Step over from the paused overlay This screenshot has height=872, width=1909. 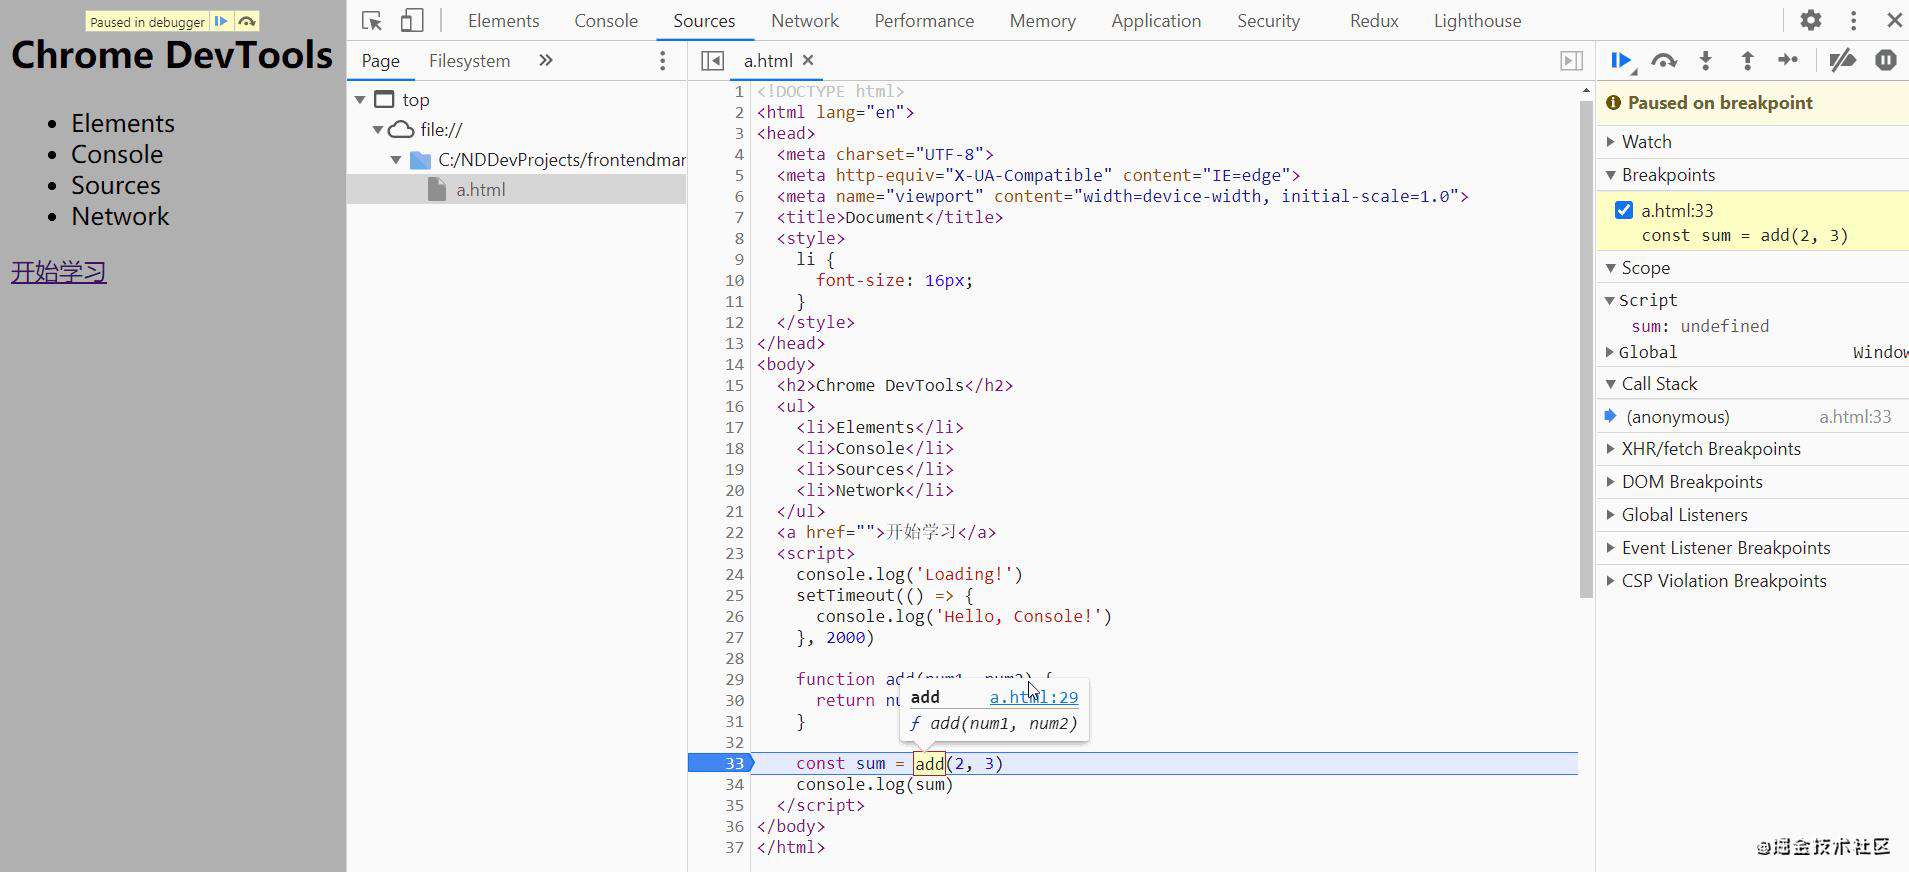pyautogui.click(x=246, y=21)
